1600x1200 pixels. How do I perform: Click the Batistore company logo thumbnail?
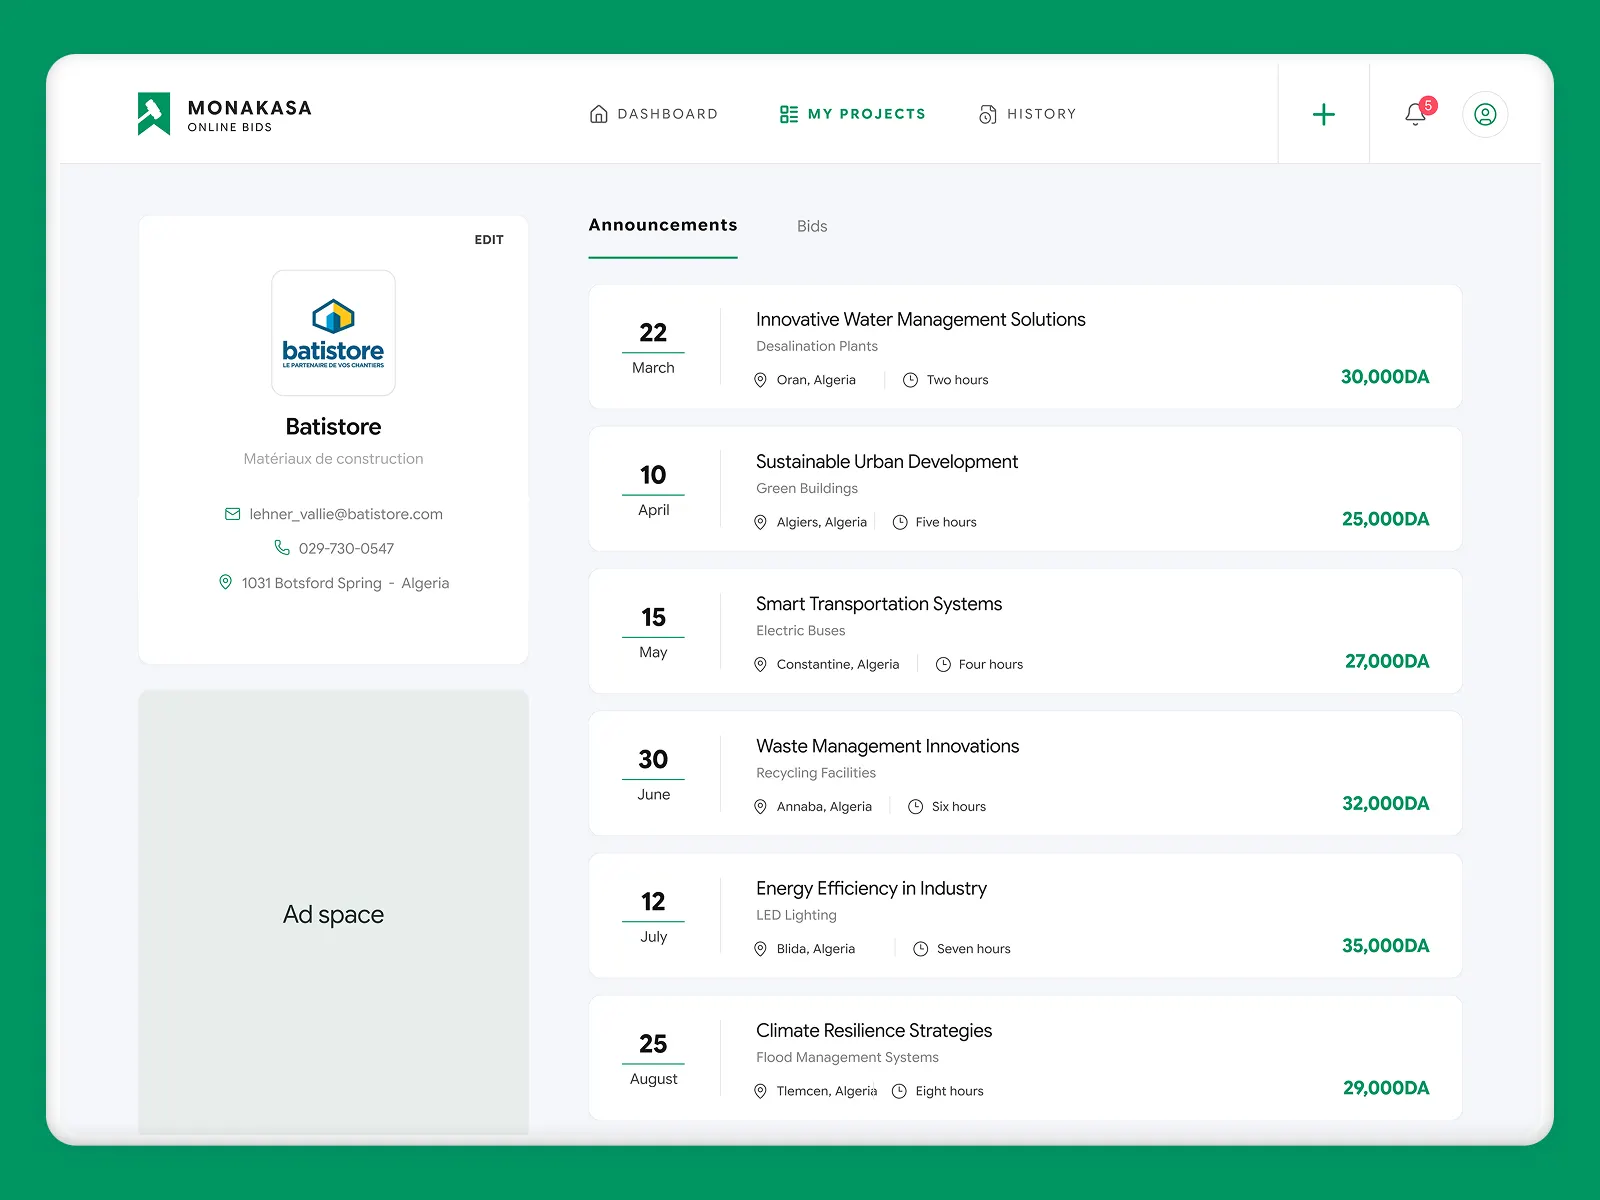click(333, 333)
